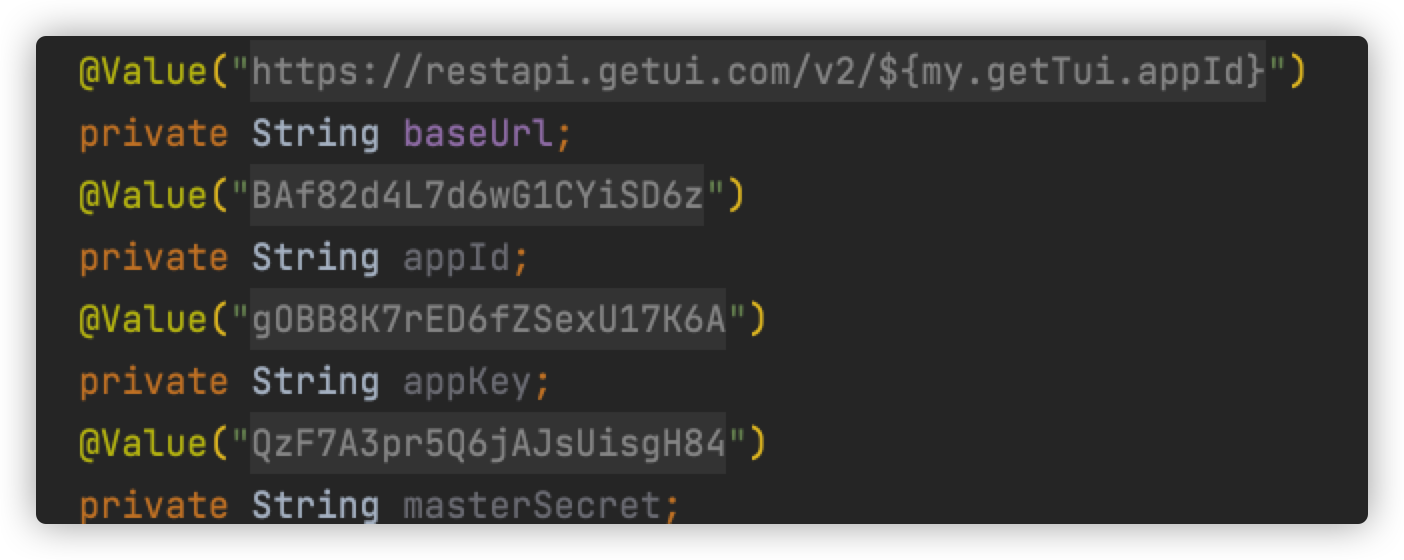Click the appId variable name
This screenshot has height=560, width=1404.
[456, 258]
